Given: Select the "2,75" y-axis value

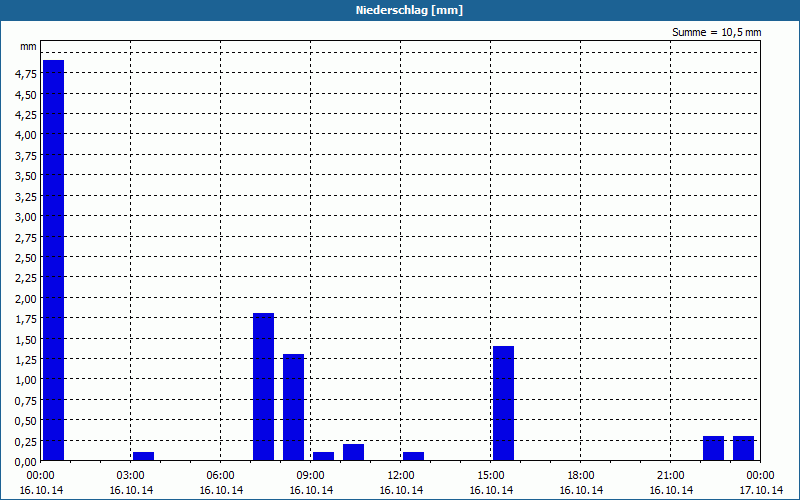Looking at the screenshot, I should tap(26, 237).
